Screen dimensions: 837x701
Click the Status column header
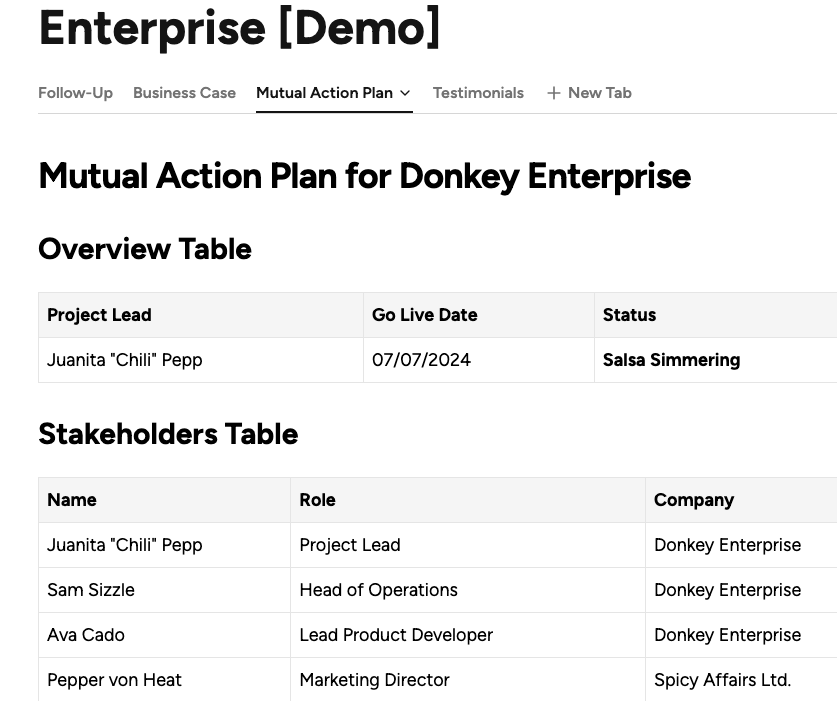[629, 315]
